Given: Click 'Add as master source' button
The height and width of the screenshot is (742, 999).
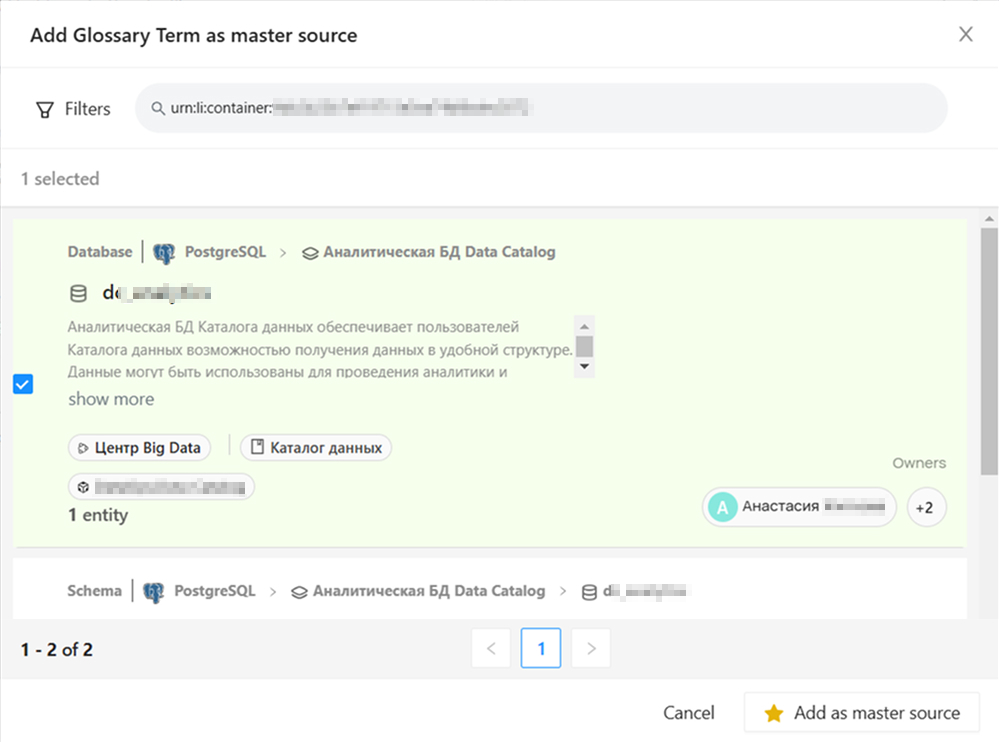Looking at the screenshot, I should click(x=861, y=713).
